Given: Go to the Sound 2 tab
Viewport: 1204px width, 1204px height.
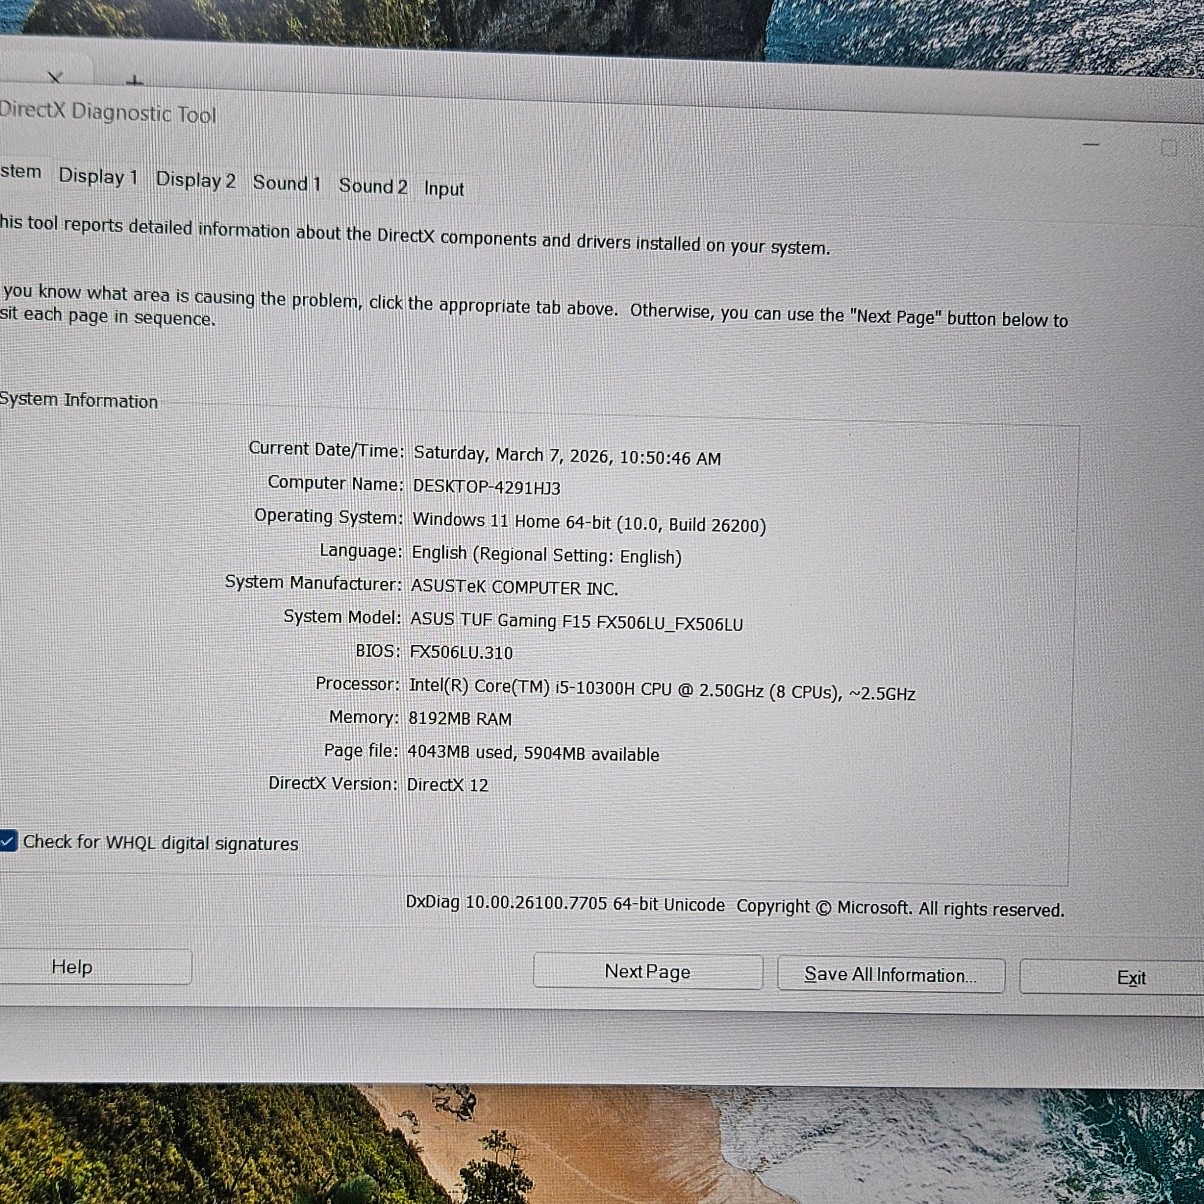Looking at the screenshot, I should [x=372, y=186].
